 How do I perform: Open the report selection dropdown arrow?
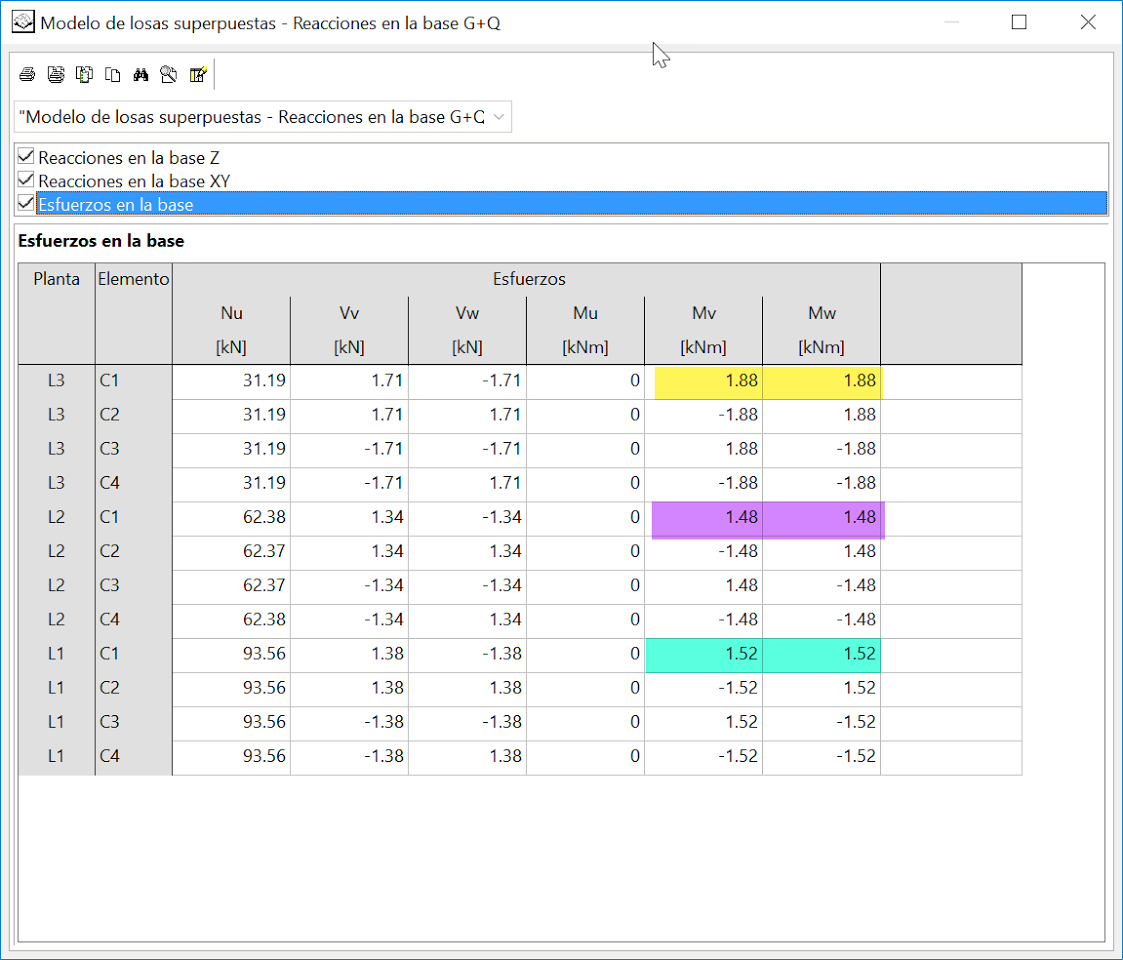[x=499, y=117]
